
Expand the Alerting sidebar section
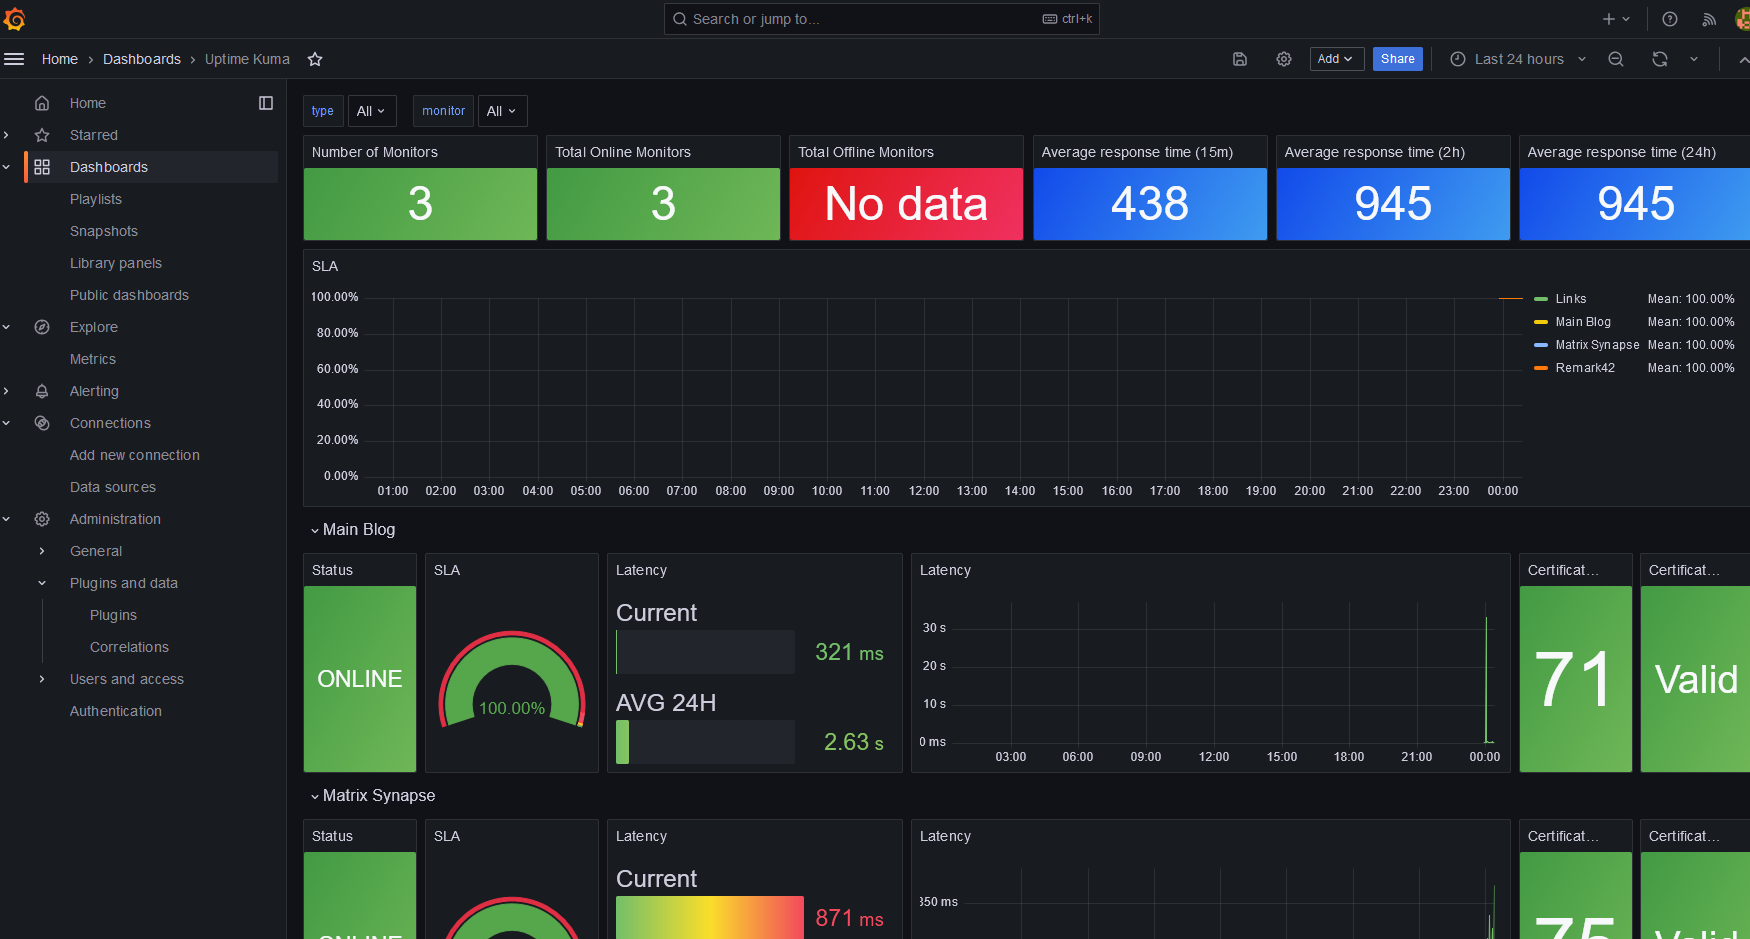(x=7, y=391)
